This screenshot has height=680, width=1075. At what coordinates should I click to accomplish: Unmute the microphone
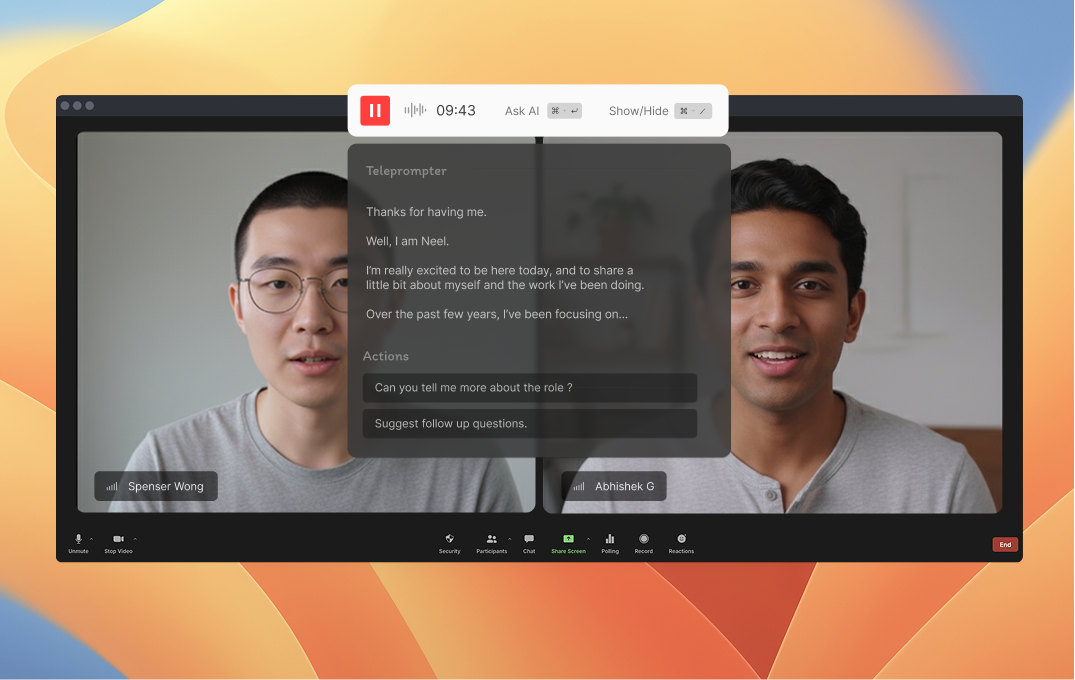(78, 544)
